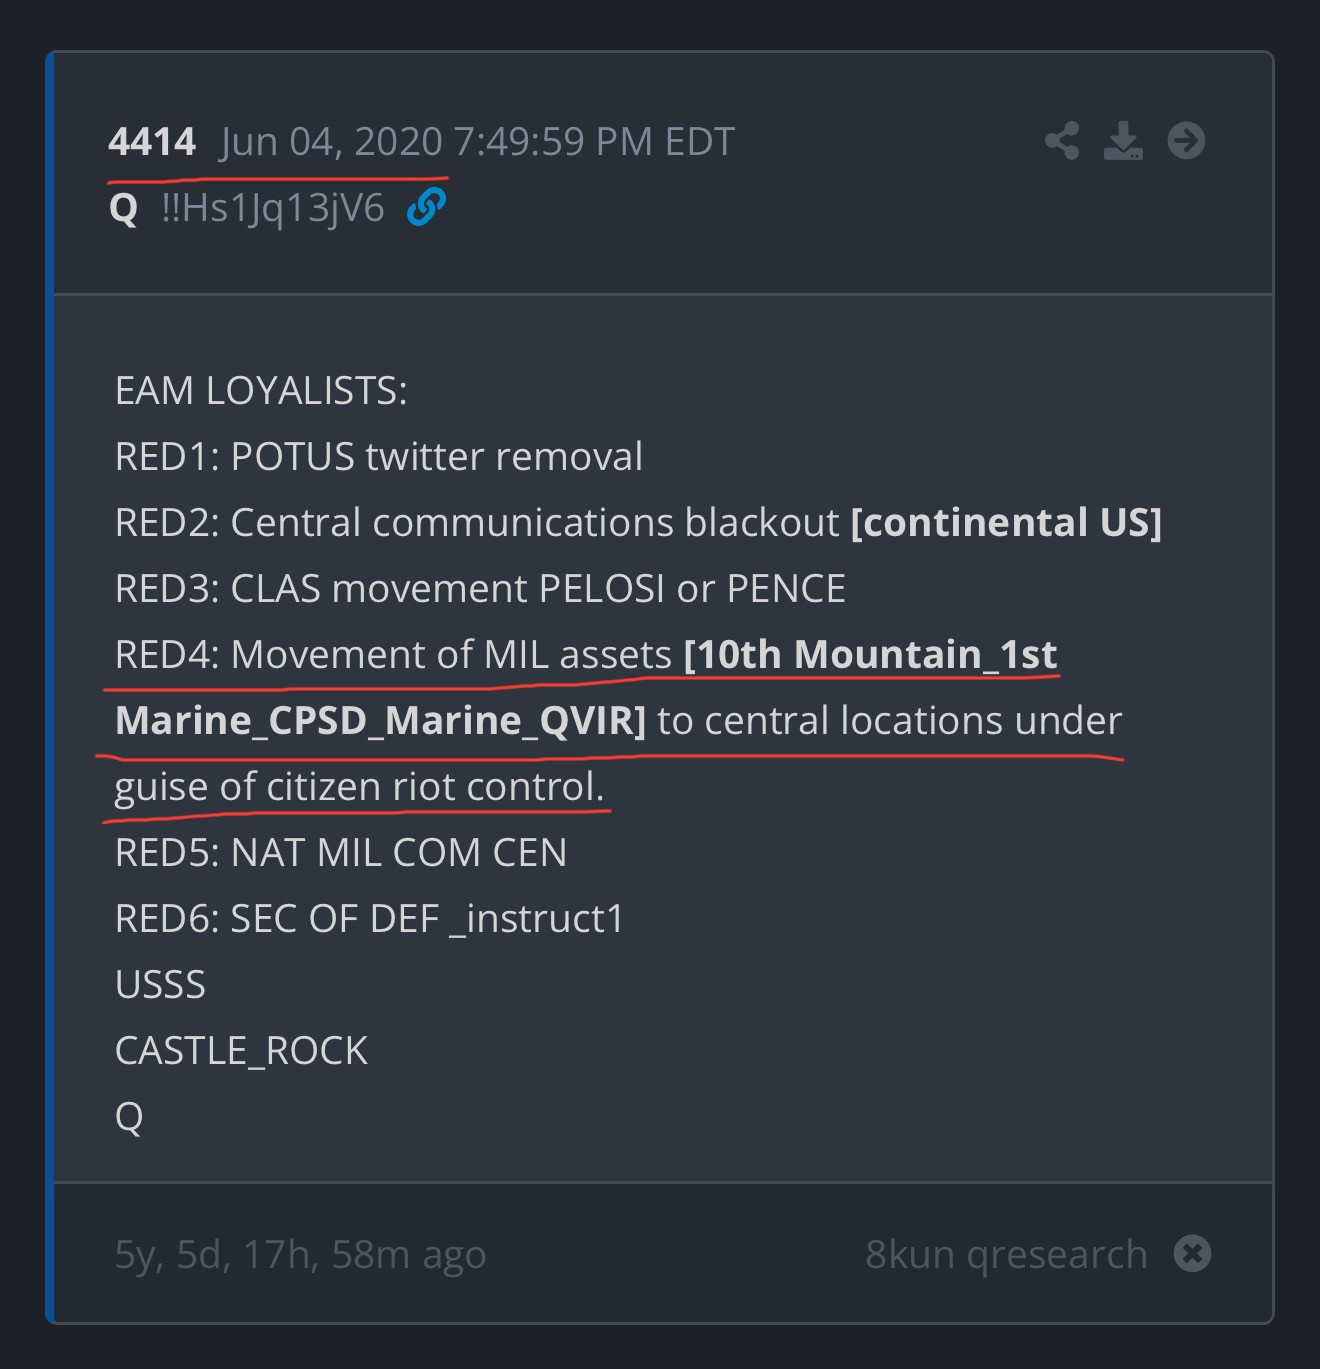Click the bold '[continental US]' text
This screenshot has height=1369, width=1320.
coord(1006,523)
